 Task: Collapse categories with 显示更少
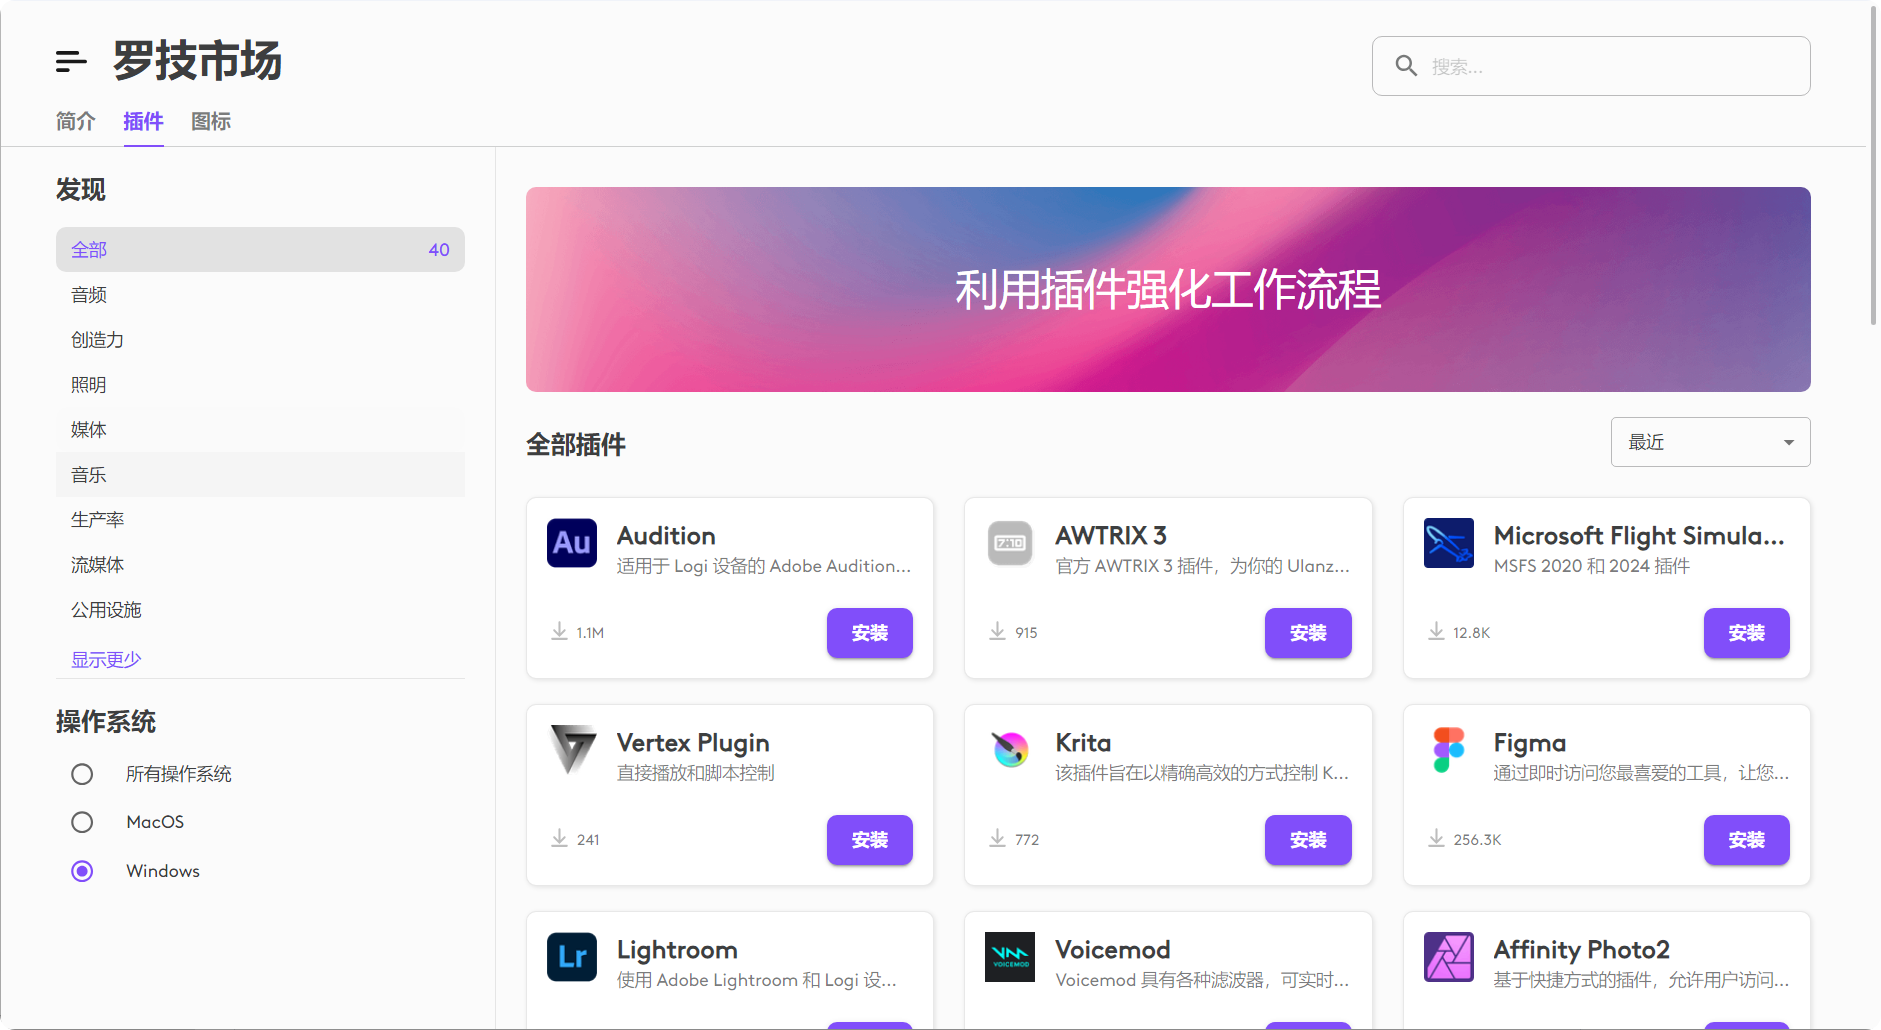106,659
